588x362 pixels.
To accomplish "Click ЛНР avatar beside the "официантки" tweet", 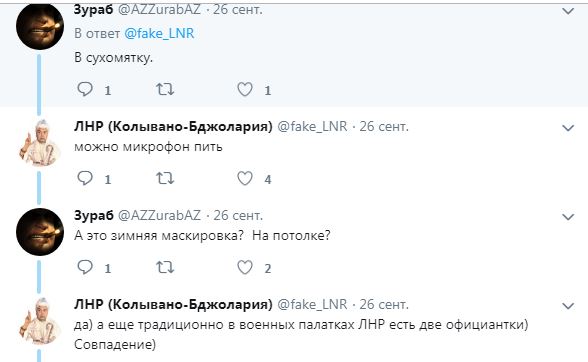I will point(39,321).
